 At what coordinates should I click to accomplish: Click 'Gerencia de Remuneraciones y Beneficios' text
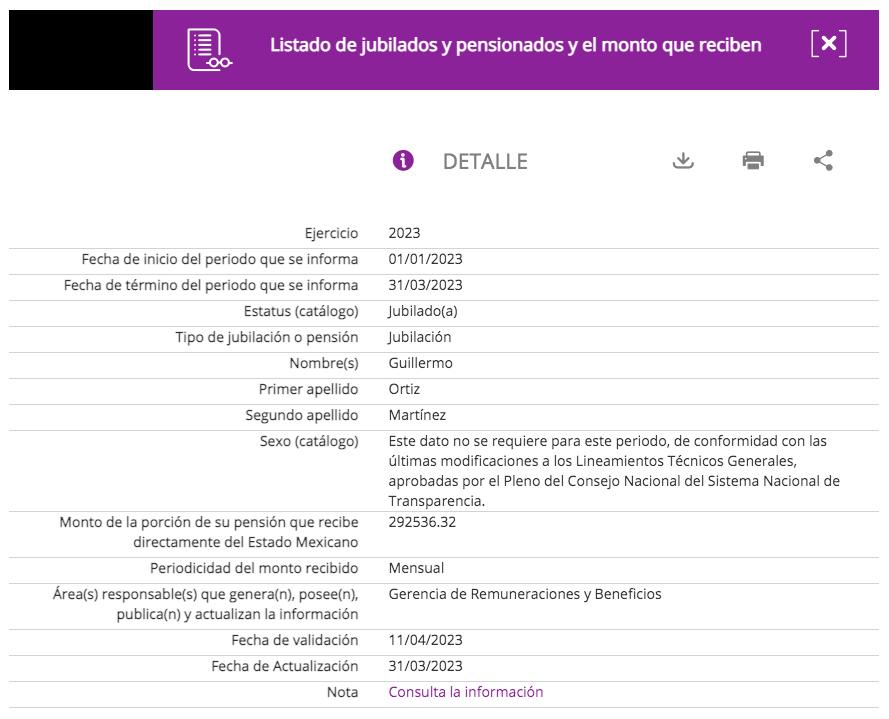pos(524,594)
